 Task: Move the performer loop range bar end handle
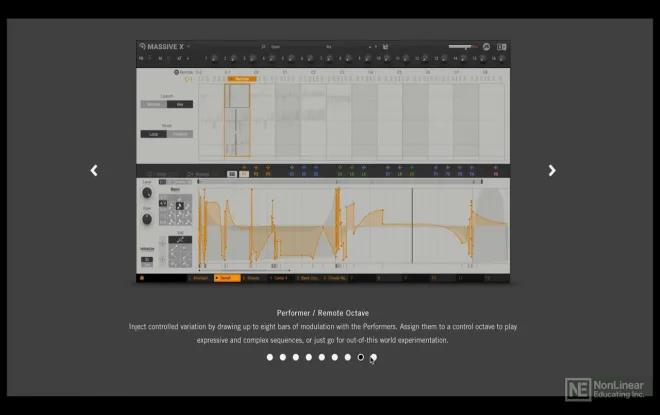[482, 182]
